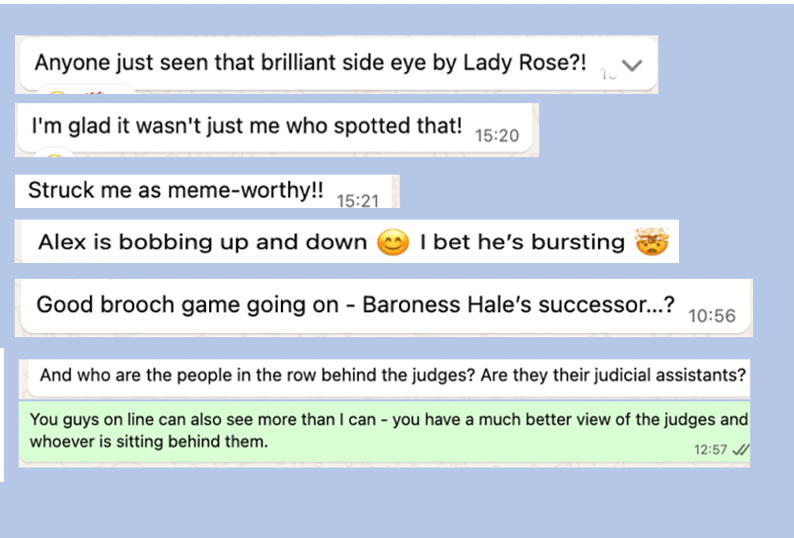Click the 'I bet he's bursting' text
Image resolution: width=794 pixels, height=538 pixels.
click(x=529, y=243)
